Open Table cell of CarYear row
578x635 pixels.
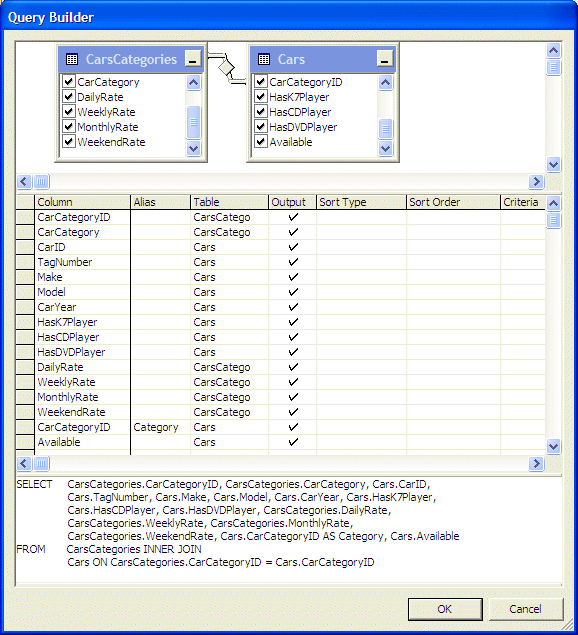click(x=229, y=307)
